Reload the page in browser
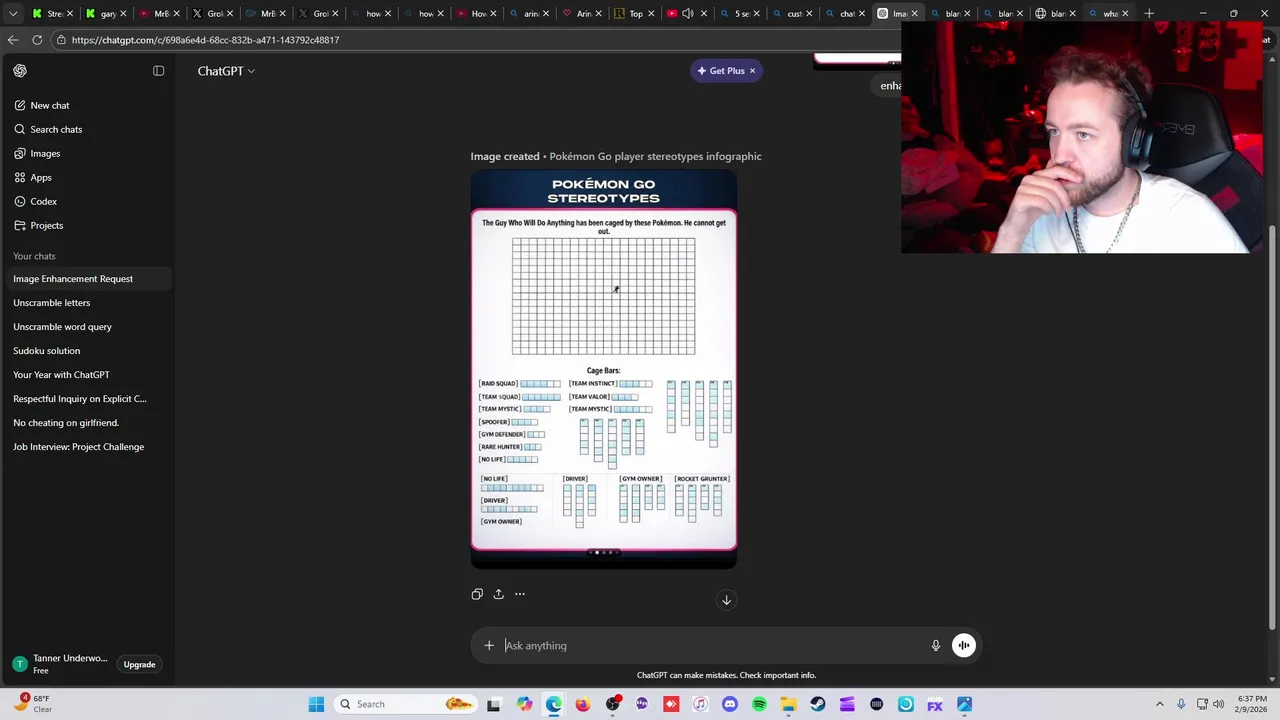 tap(37, 40)
